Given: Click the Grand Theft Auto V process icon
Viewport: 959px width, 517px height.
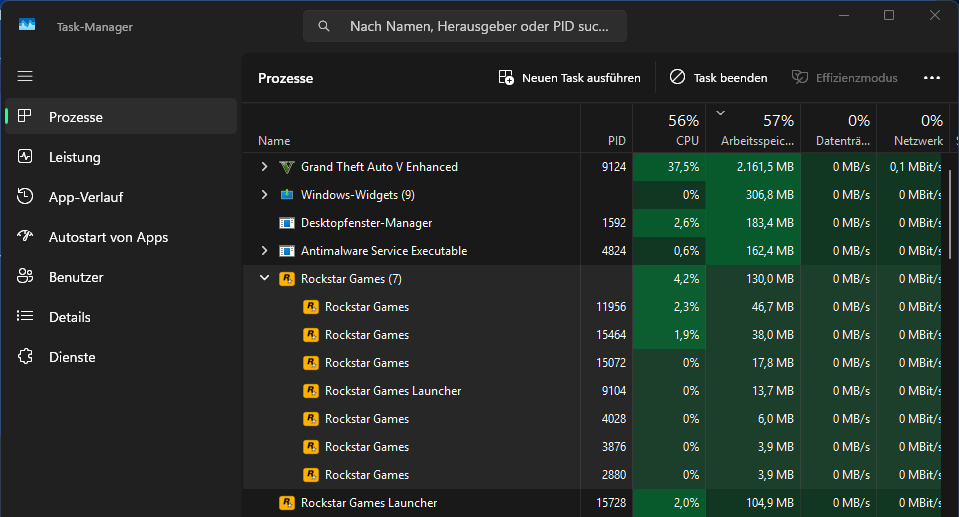Looking at the screenshot, I should point(287,167).
